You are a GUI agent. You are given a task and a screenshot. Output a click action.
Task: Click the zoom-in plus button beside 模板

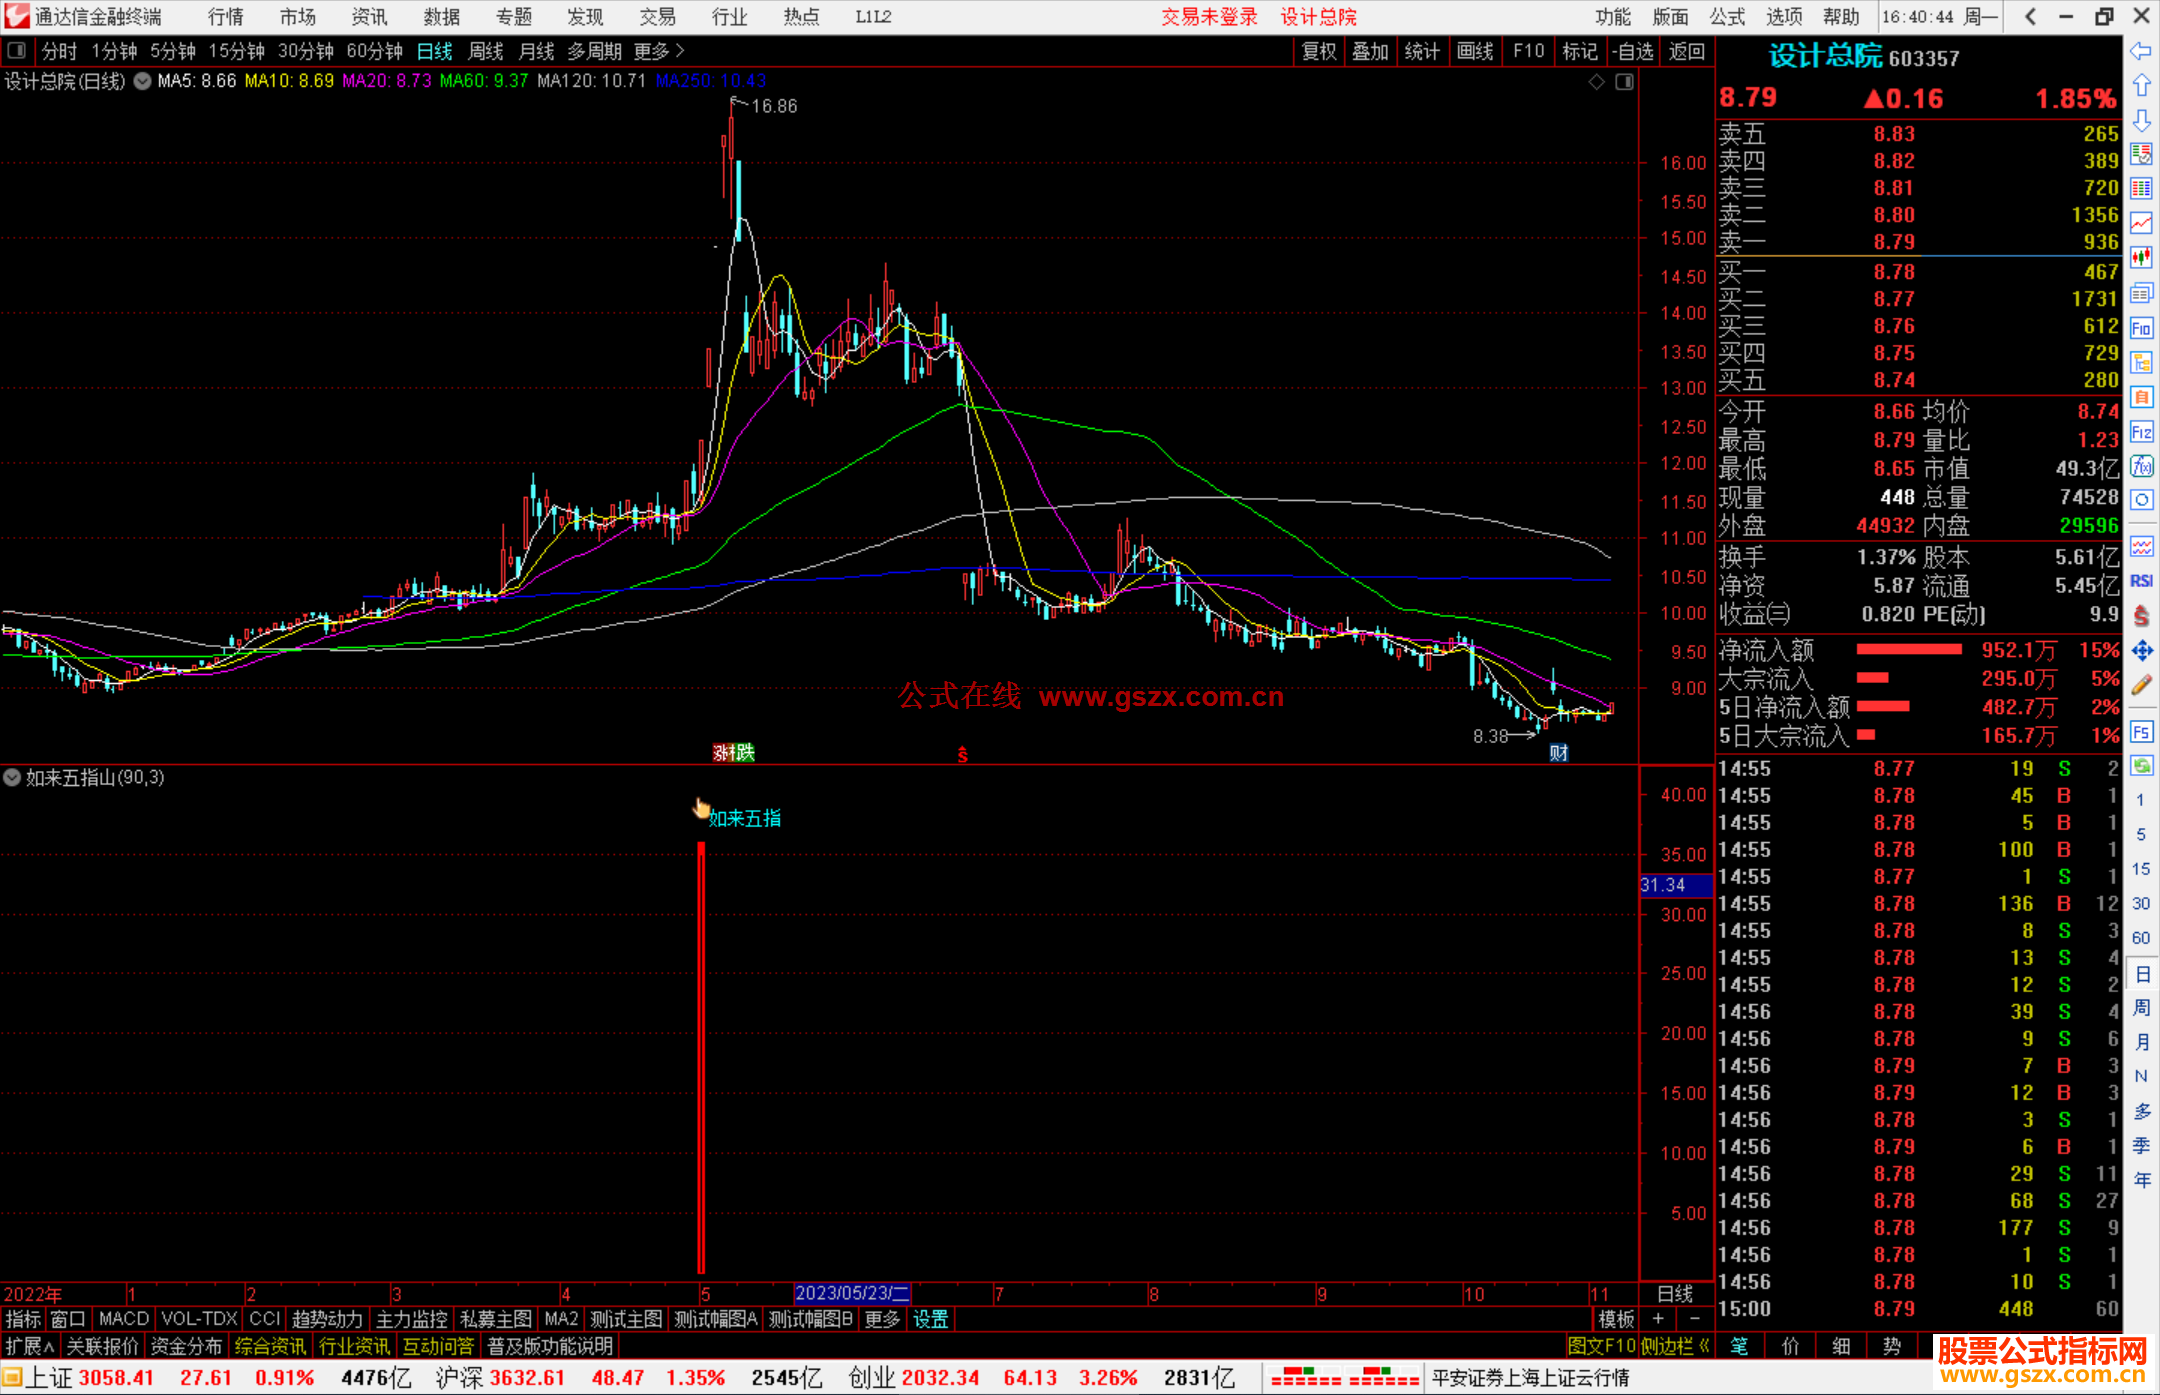[1658, 1319]
